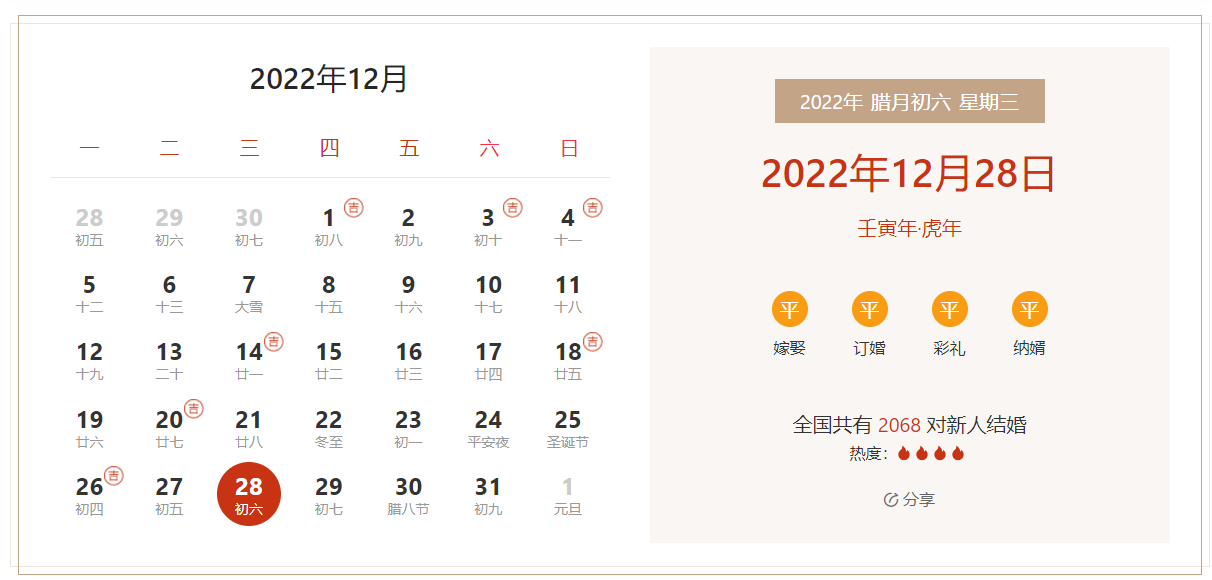Click the Wednesday 三 weekday header
This screenshot has height=580, width=1212.
click(249, 149)
